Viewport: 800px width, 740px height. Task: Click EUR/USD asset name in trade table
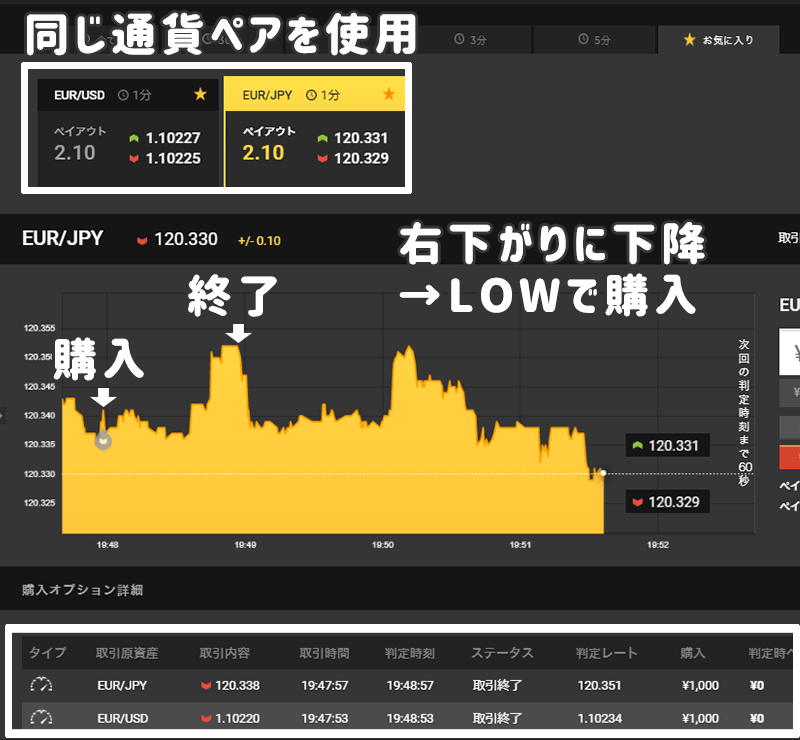(x=122, y=719)
